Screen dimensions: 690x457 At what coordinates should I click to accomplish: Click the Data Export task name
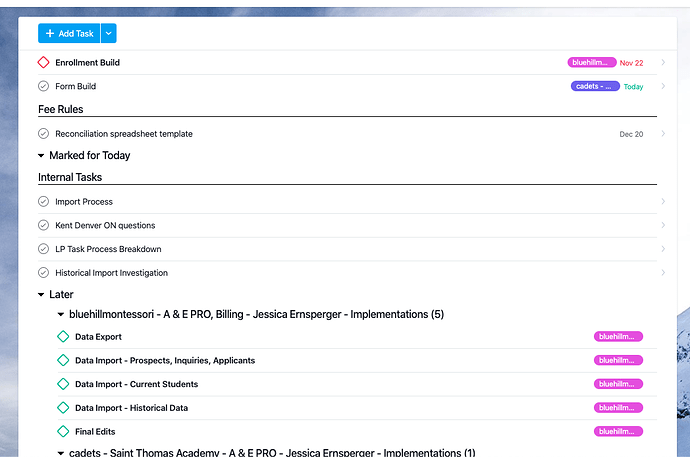(99, 336)
